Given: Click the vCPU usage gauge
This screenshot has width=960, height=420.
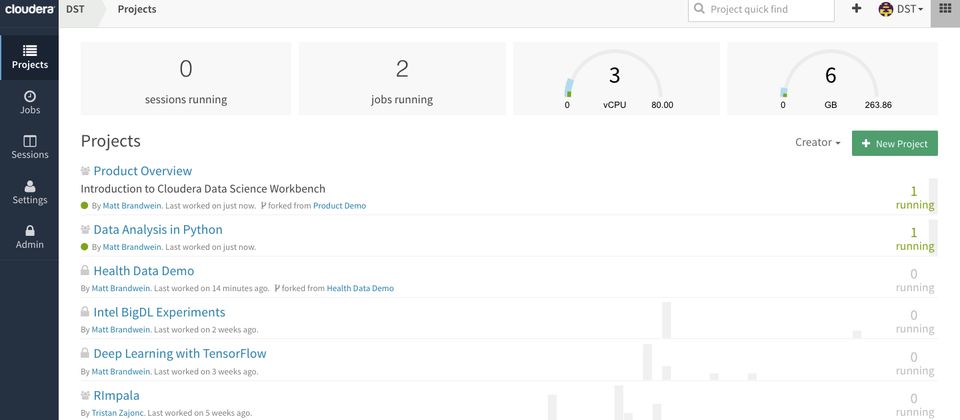Looking at the screenshot, I should tap(614, 78).
